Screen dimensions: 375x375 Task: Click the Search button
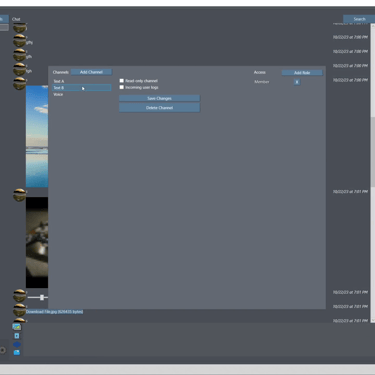359,19
